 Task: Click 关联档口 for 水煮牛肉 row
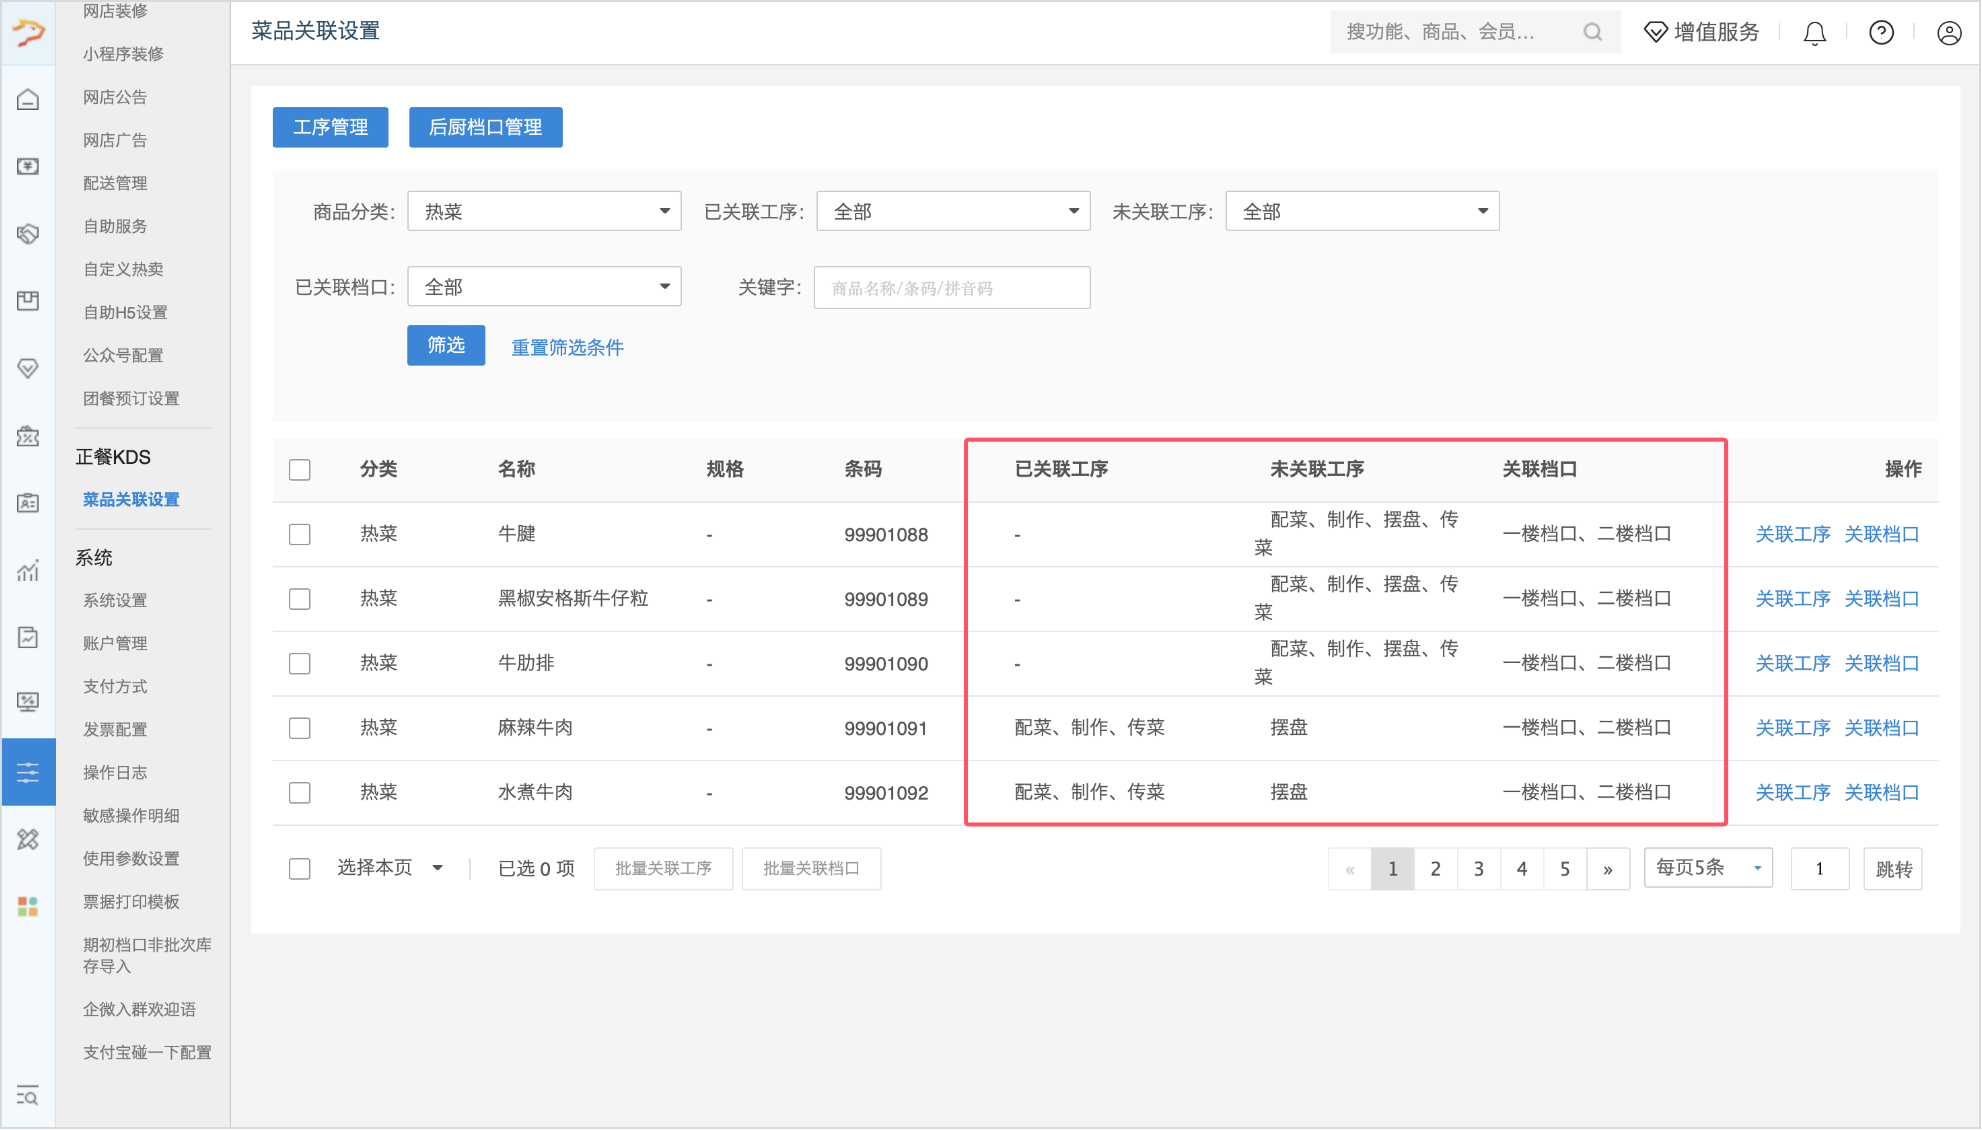(x=1882, y=792)
